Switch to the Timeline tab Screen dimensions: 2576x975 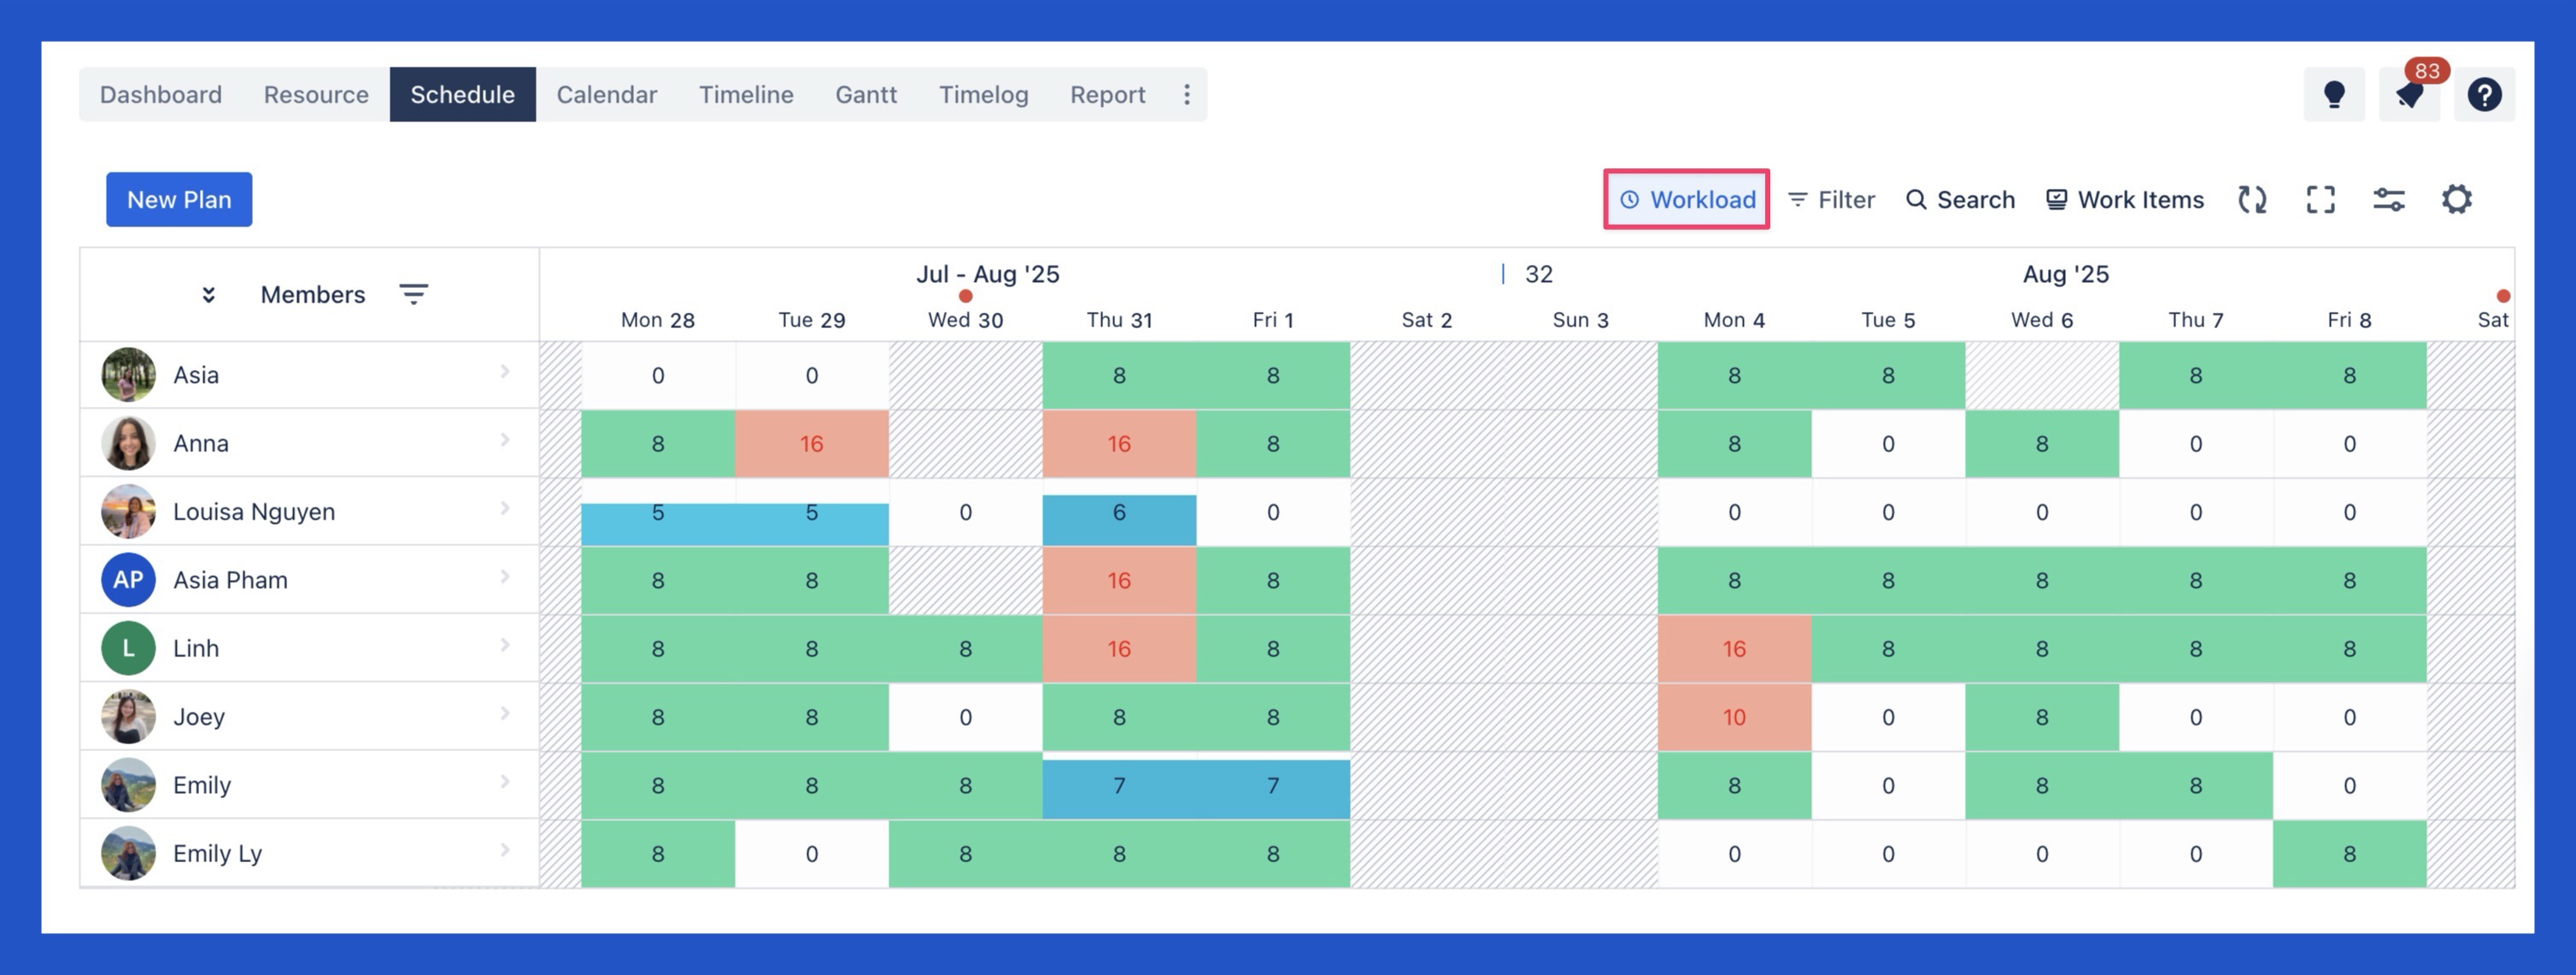746,94
